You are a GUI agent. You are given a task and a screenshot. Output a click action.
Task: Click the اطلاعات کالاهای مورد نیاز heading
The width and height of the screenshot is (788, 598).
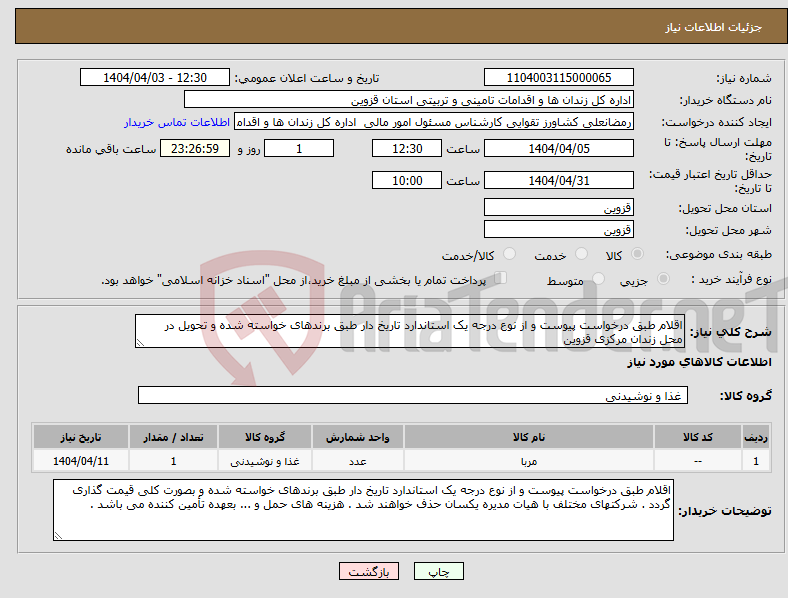point(699,362)
